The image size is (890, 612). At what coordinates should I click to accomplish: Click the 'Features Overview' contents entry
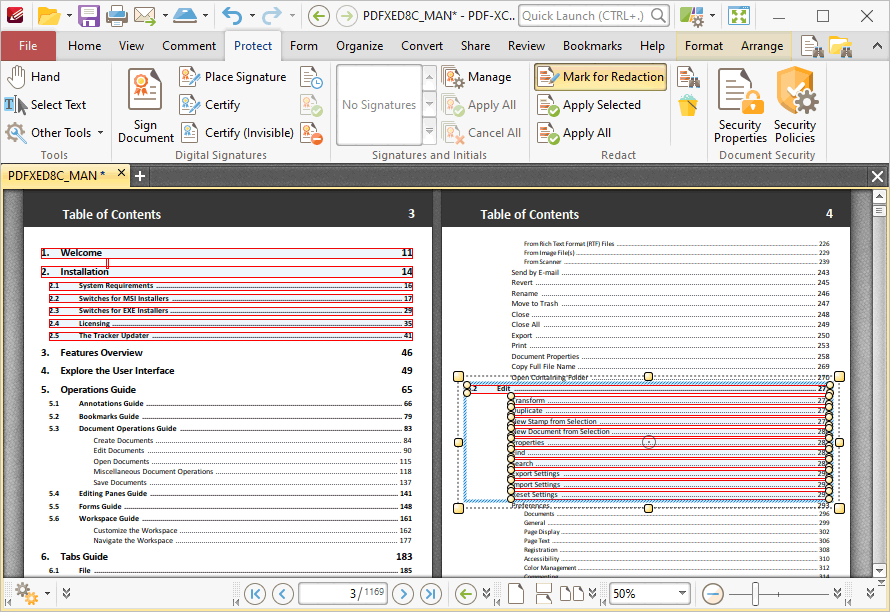click(x=101, y=353)
